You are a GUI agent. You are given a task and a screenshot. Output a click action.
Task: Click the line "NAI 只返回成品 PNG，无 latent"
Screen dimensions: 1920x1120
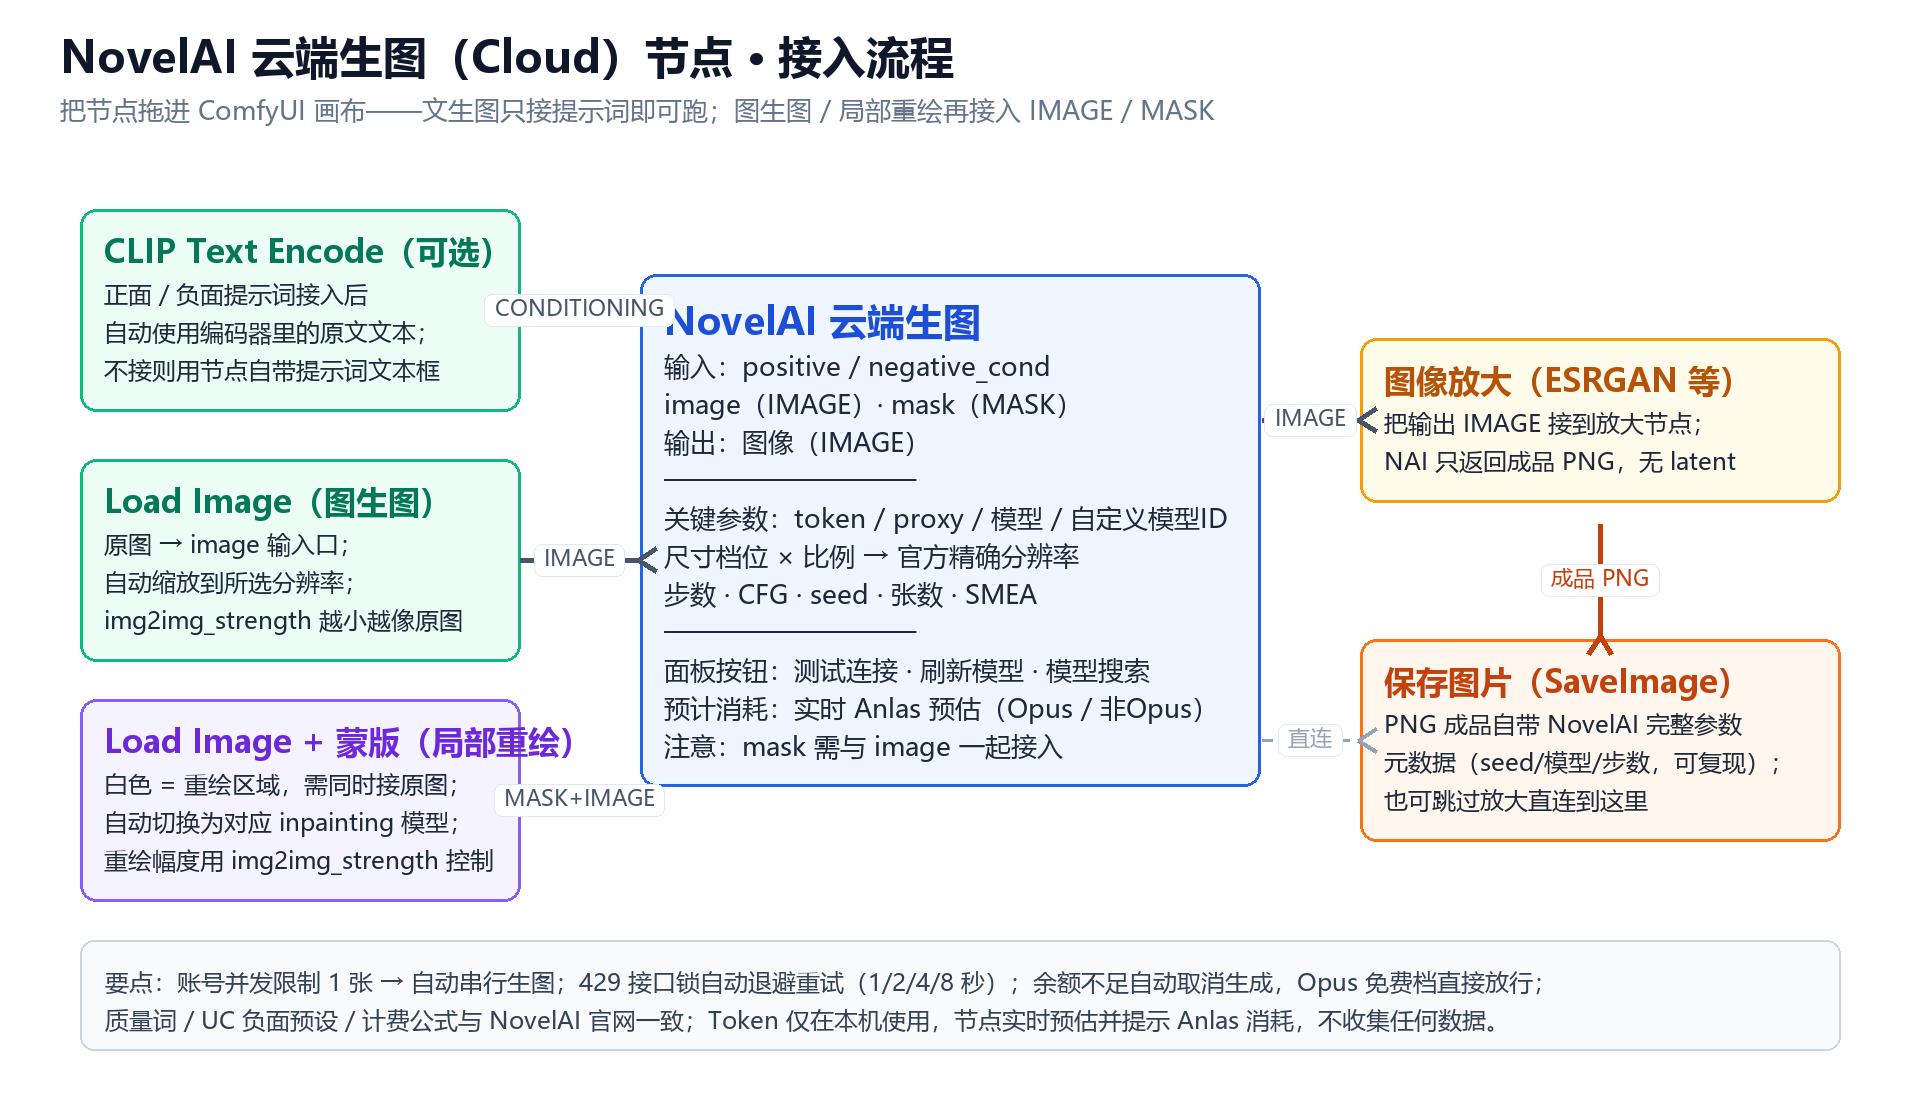click(1560, 462)
